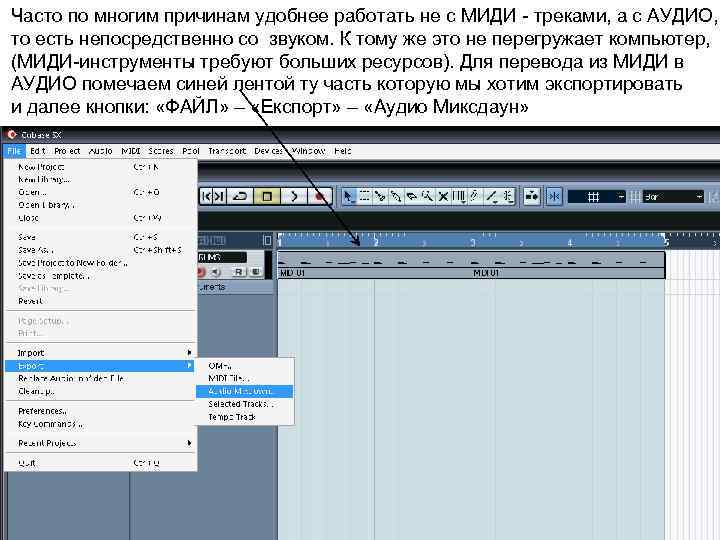Start playback with the Play button
This screenshot has height=540, width=720.
294,197
